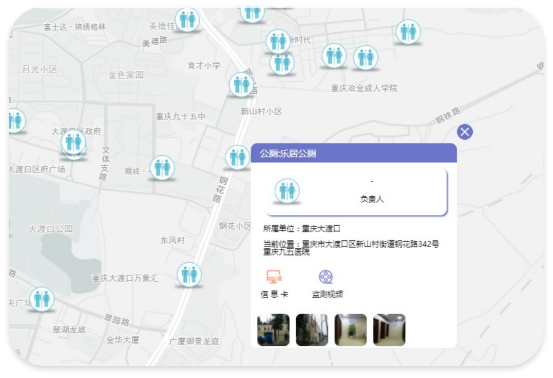Click toilet marker above 重庆冶金成人学院 left one
Screen dimensions: 553x378
tap(334, 56)
